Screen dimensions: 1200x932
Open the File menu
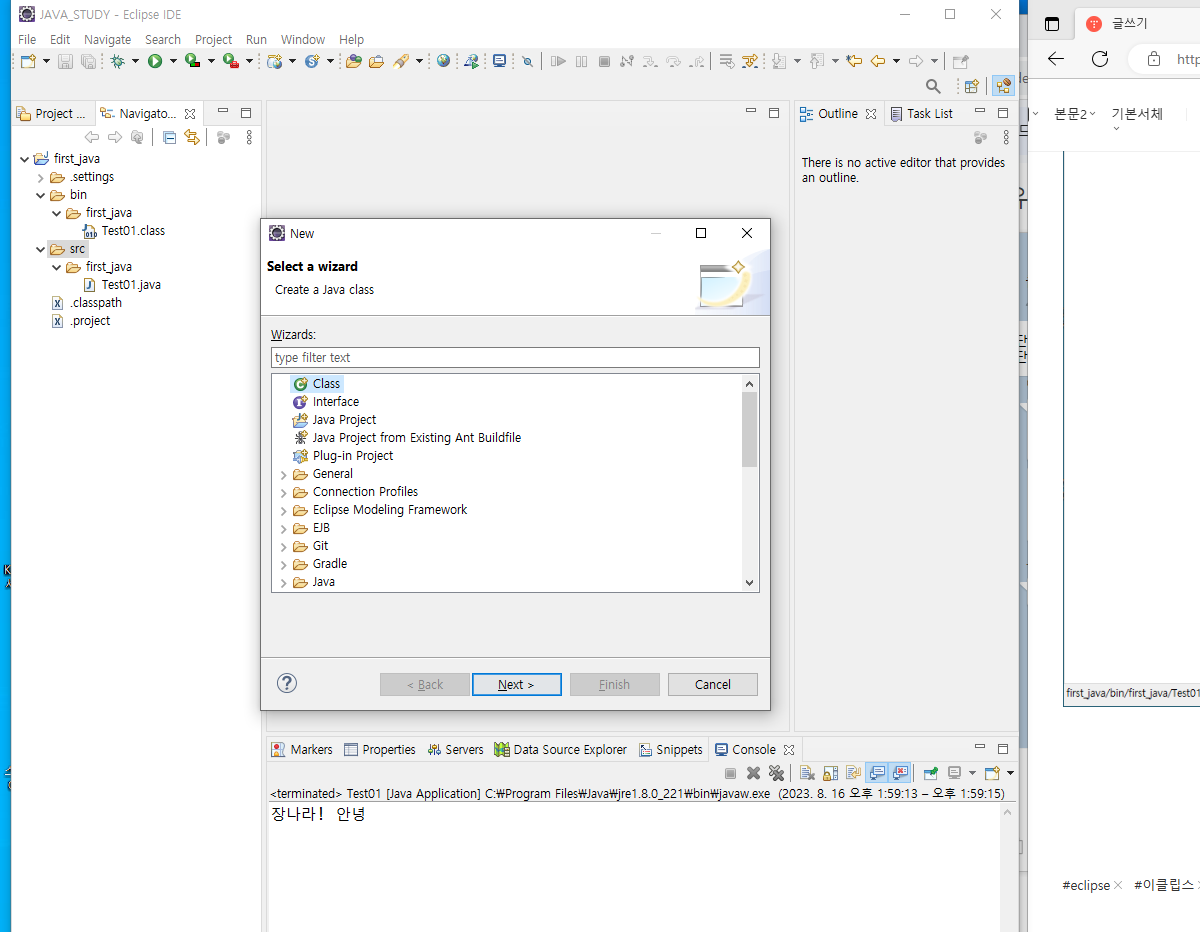pos(27,39)
